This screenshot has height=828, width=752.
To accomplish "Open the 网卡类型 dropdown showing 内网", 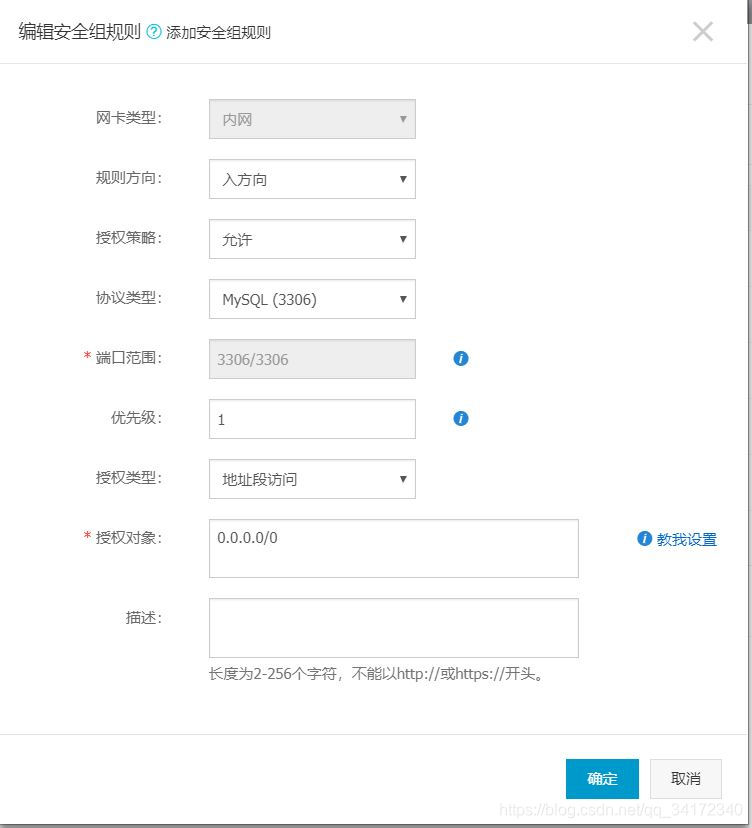I will 312,119.
